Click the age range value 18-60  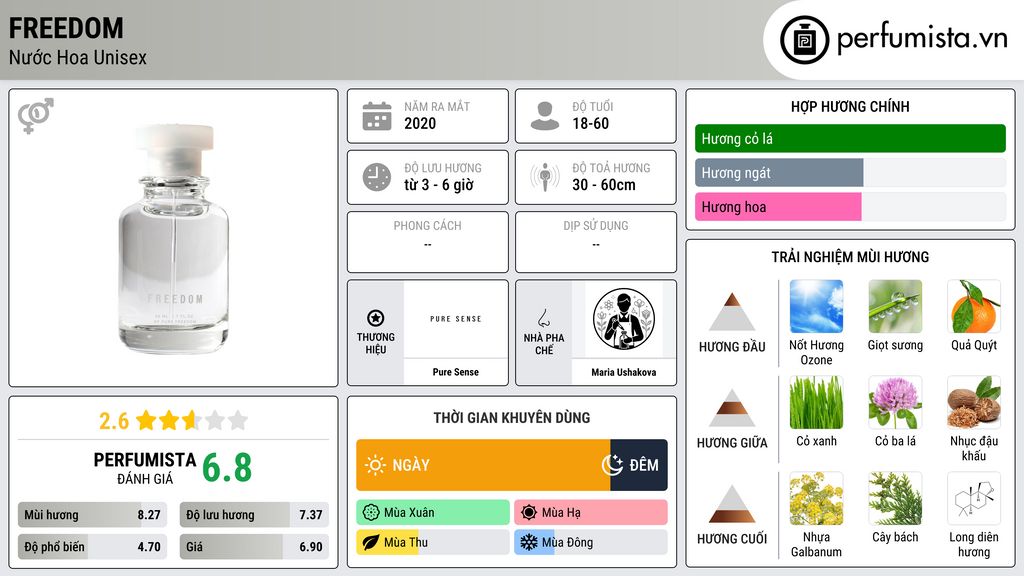(590, 123)
